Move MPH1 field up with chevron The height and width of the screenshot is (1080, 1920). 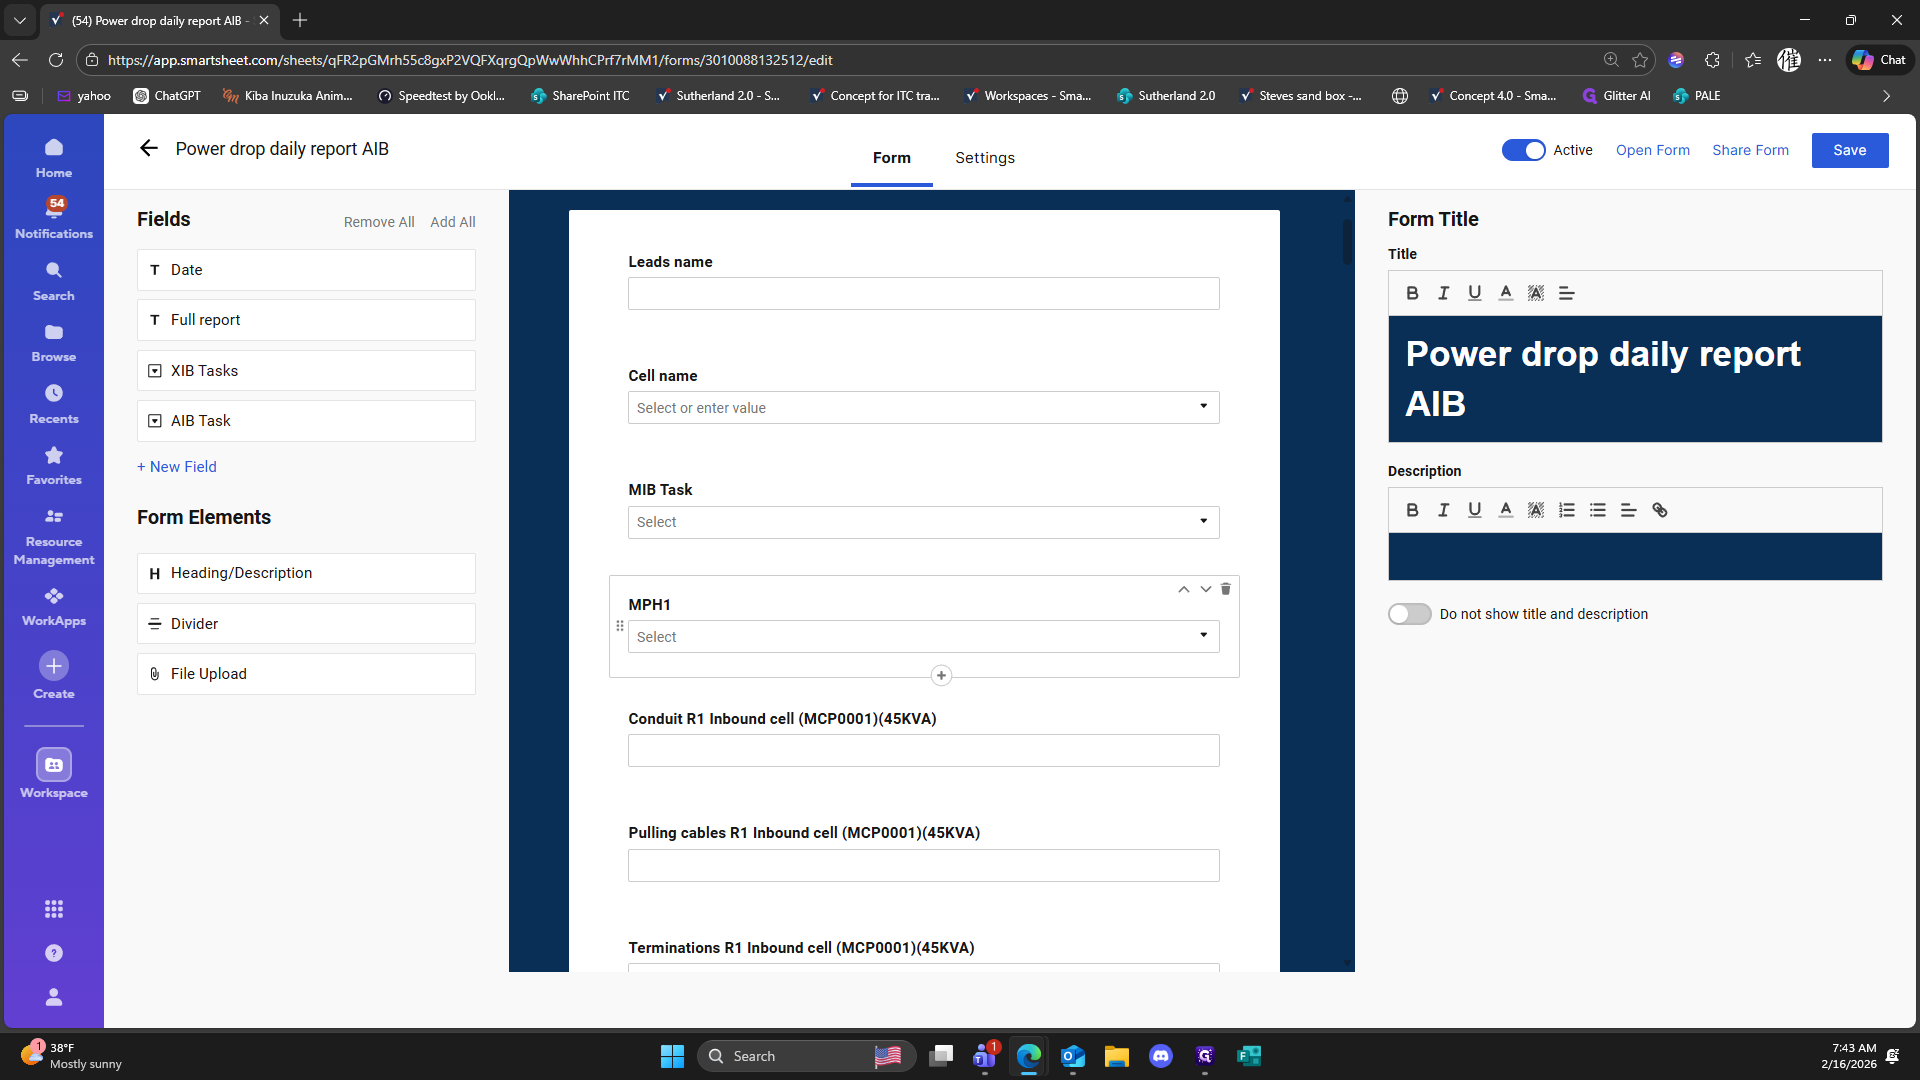[1183, 589]
